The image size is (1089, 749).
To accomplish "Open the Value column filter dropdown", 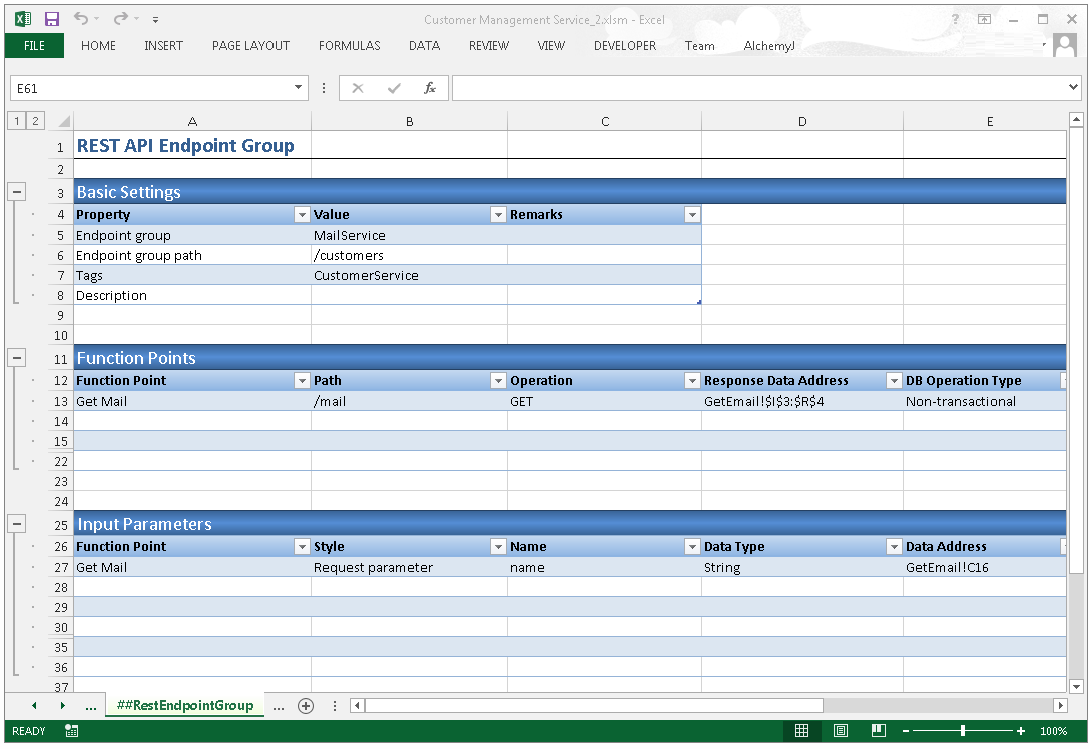I will click(x=498, y=215).
